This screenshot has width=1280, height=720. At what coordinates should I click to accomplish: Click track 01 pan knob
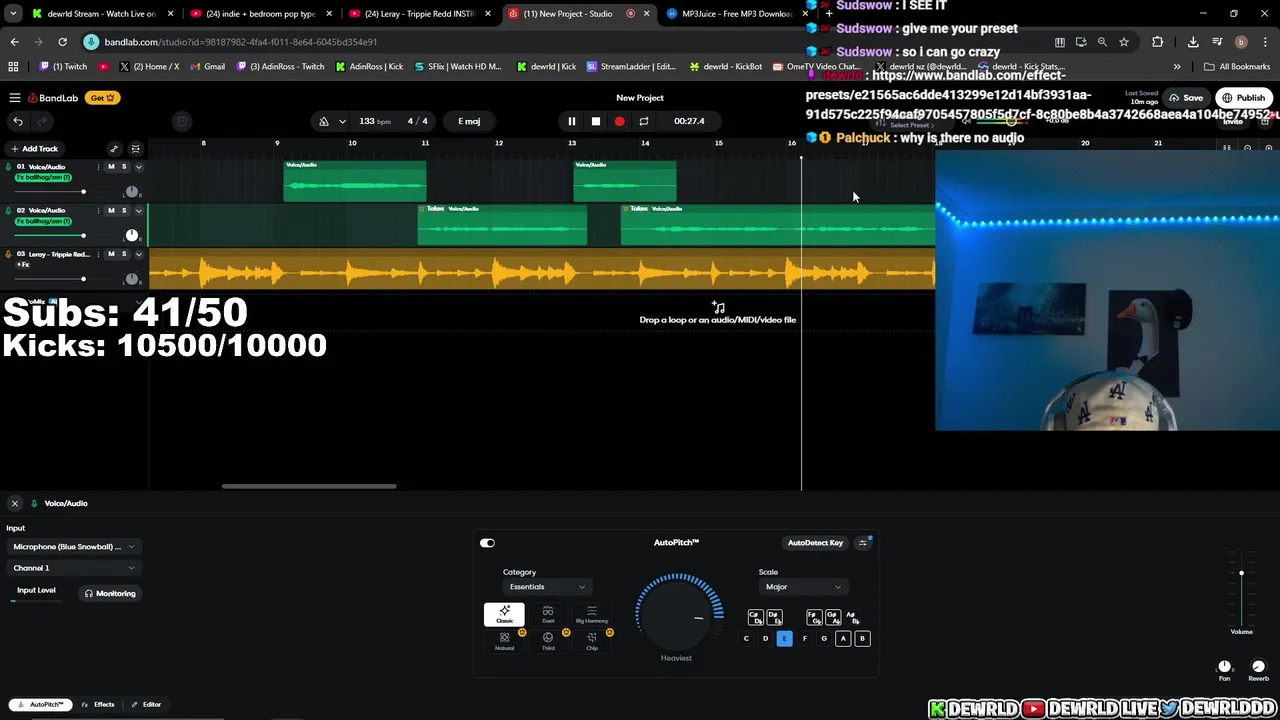pos(132,192)
